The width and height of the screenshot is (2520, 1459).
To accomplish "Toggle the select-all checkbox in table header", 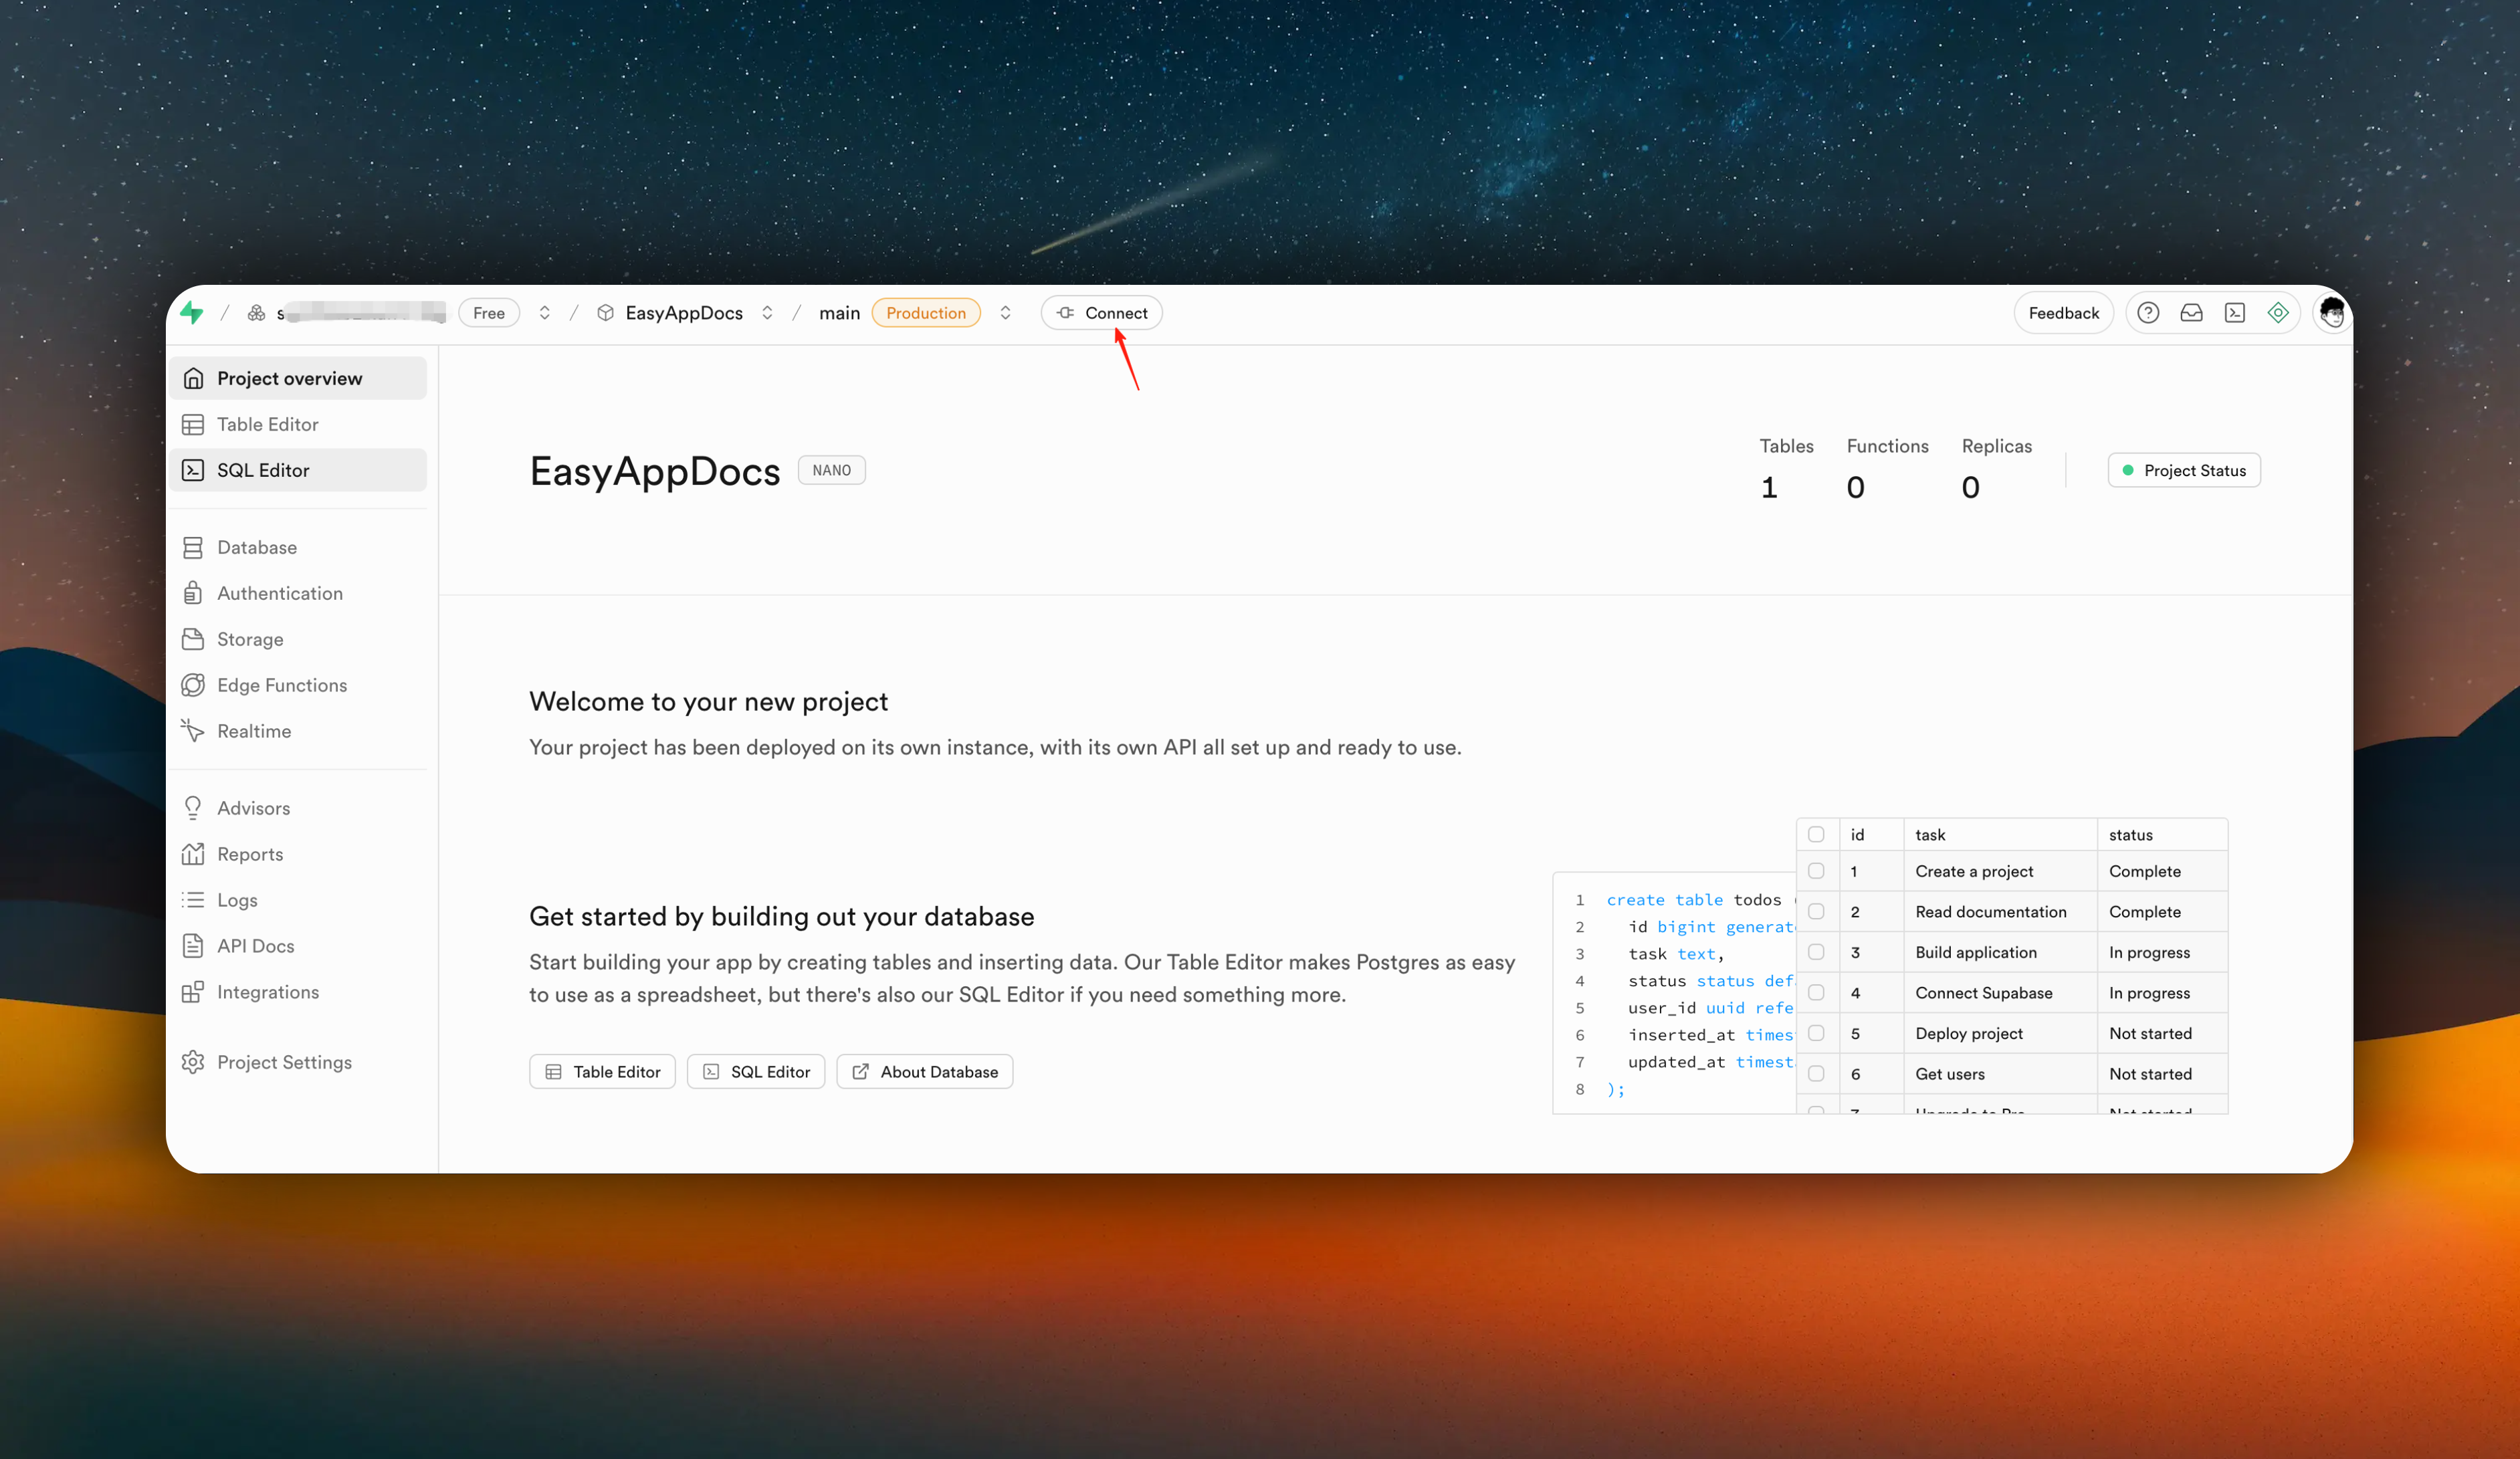I will [x=1816, y=834].
